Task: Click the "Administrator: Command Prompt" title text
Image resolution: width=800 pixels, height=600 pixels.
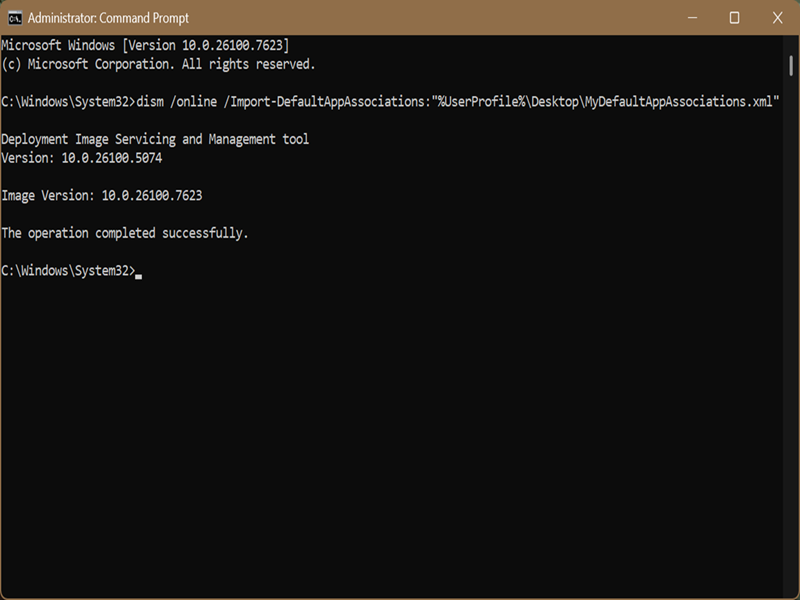Action: tap(108, 18)
